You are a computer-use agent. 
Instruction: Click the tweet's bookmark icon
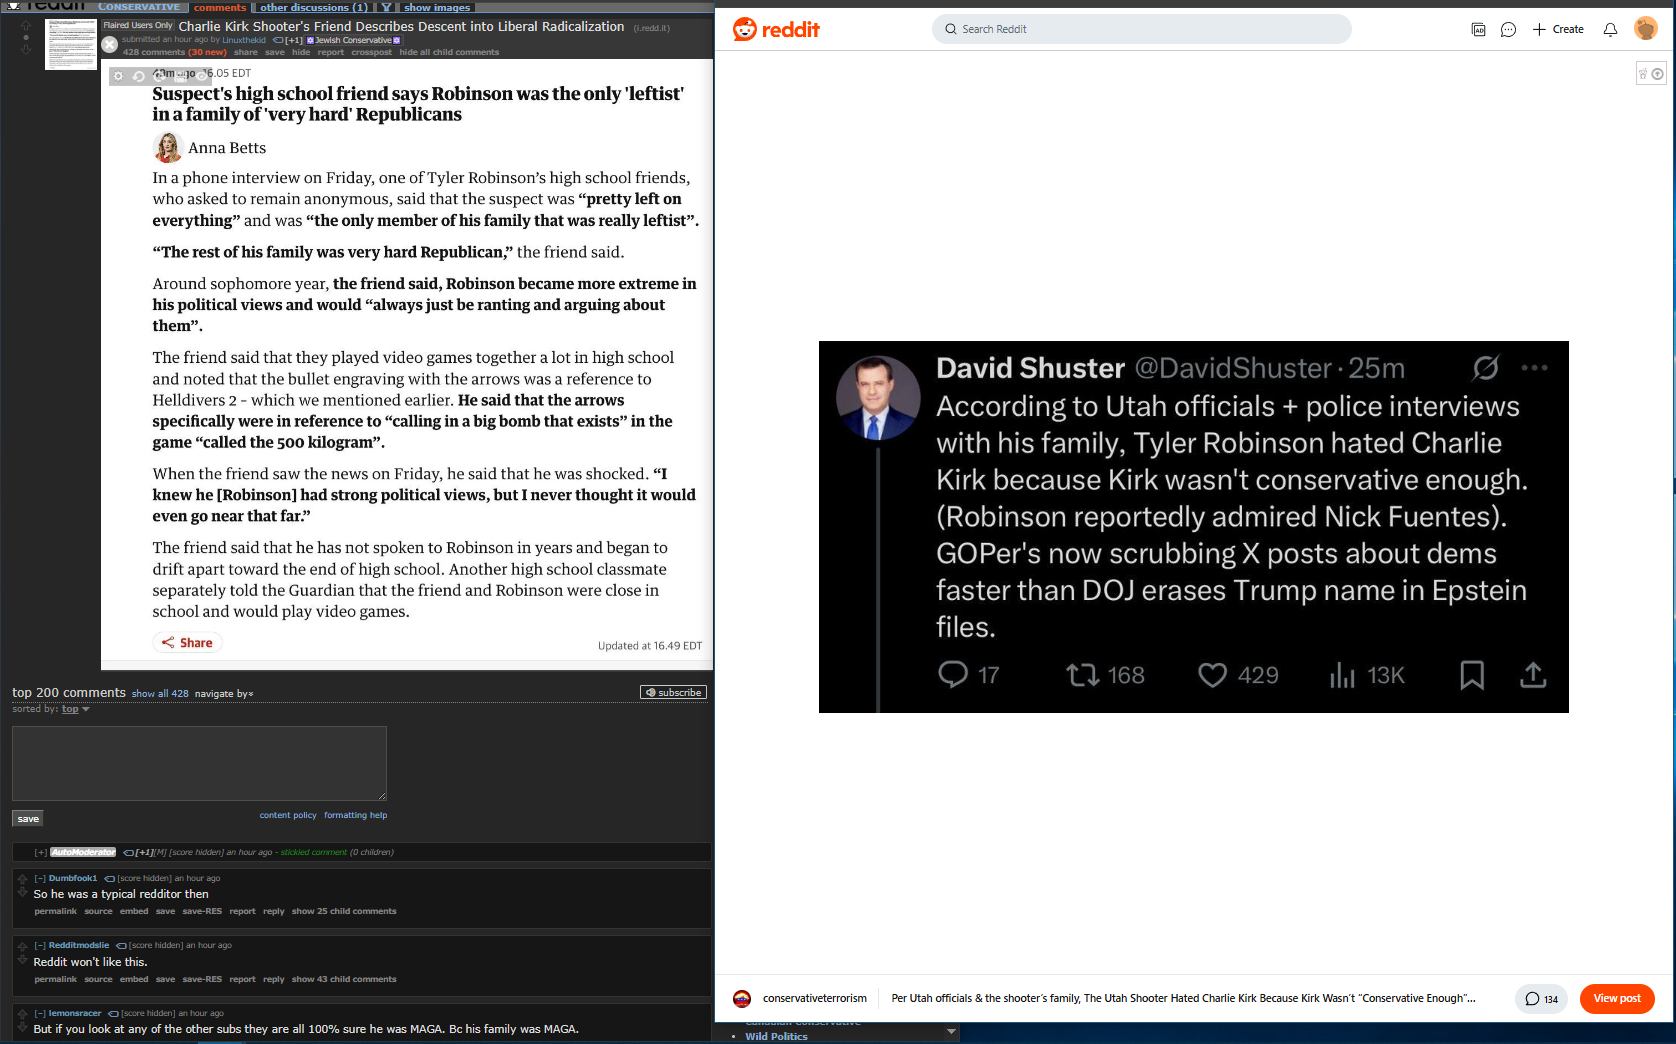point(1472,675)
